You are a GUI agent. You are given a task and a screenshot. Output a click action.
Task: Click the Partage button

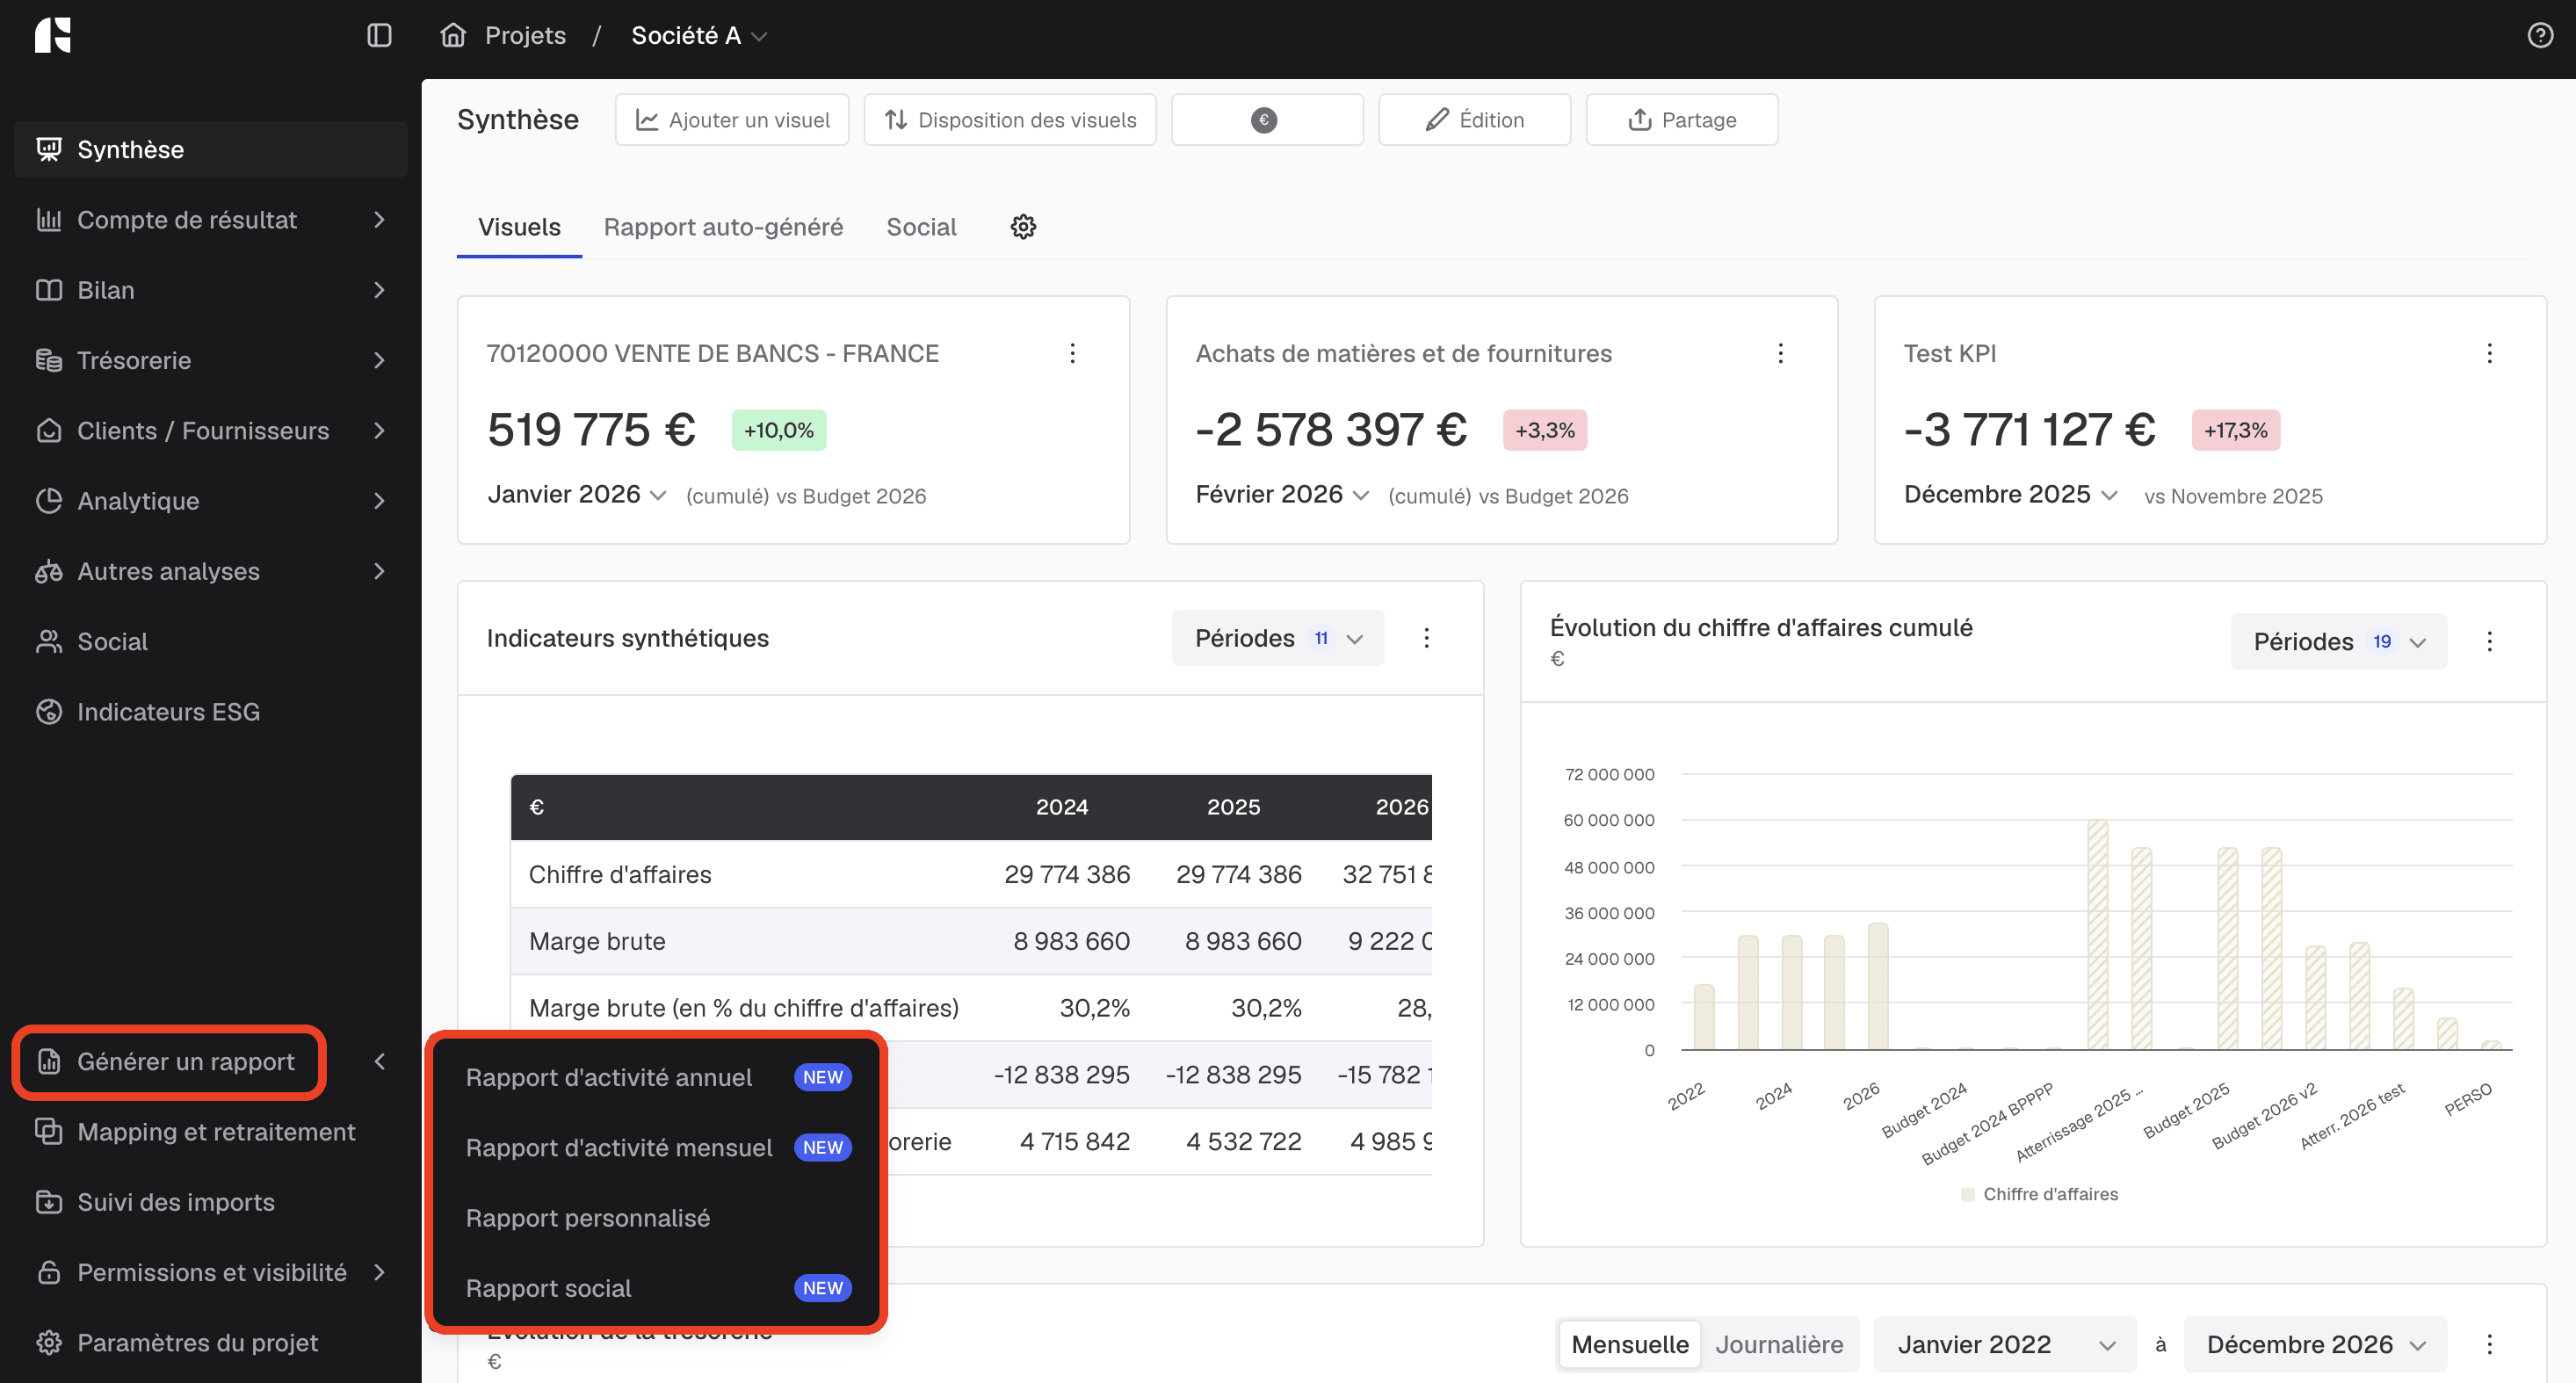click(1682, 120)
